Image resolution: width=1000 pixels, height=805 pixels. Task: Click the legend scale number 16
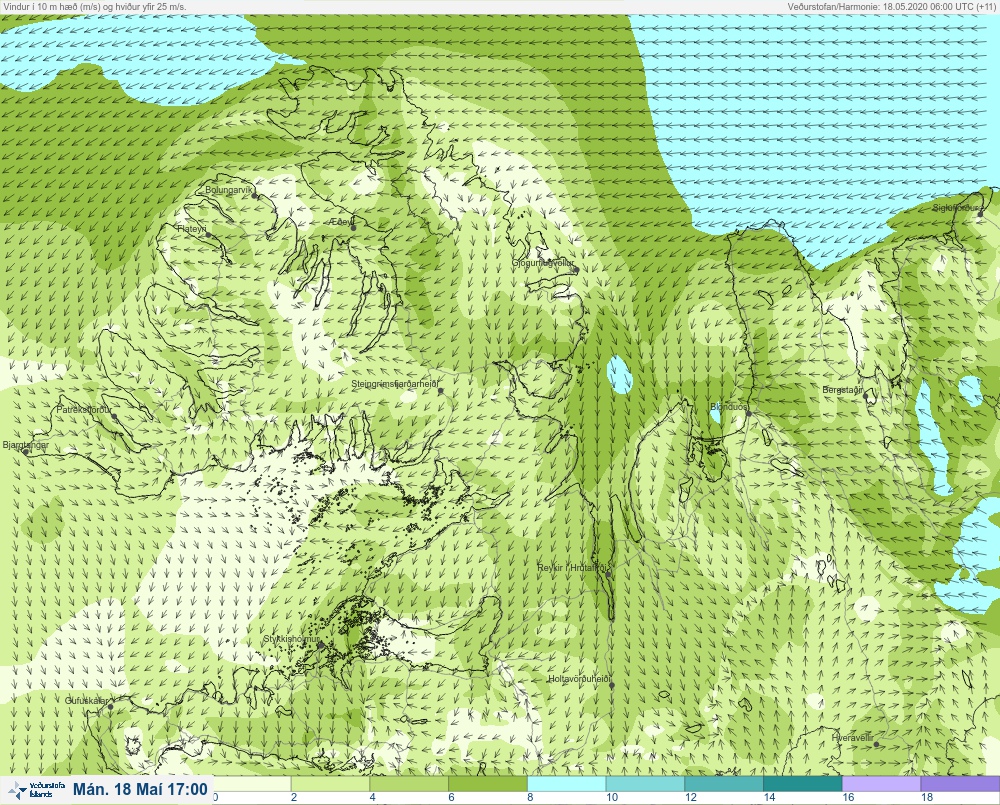(x=848, y=797)
